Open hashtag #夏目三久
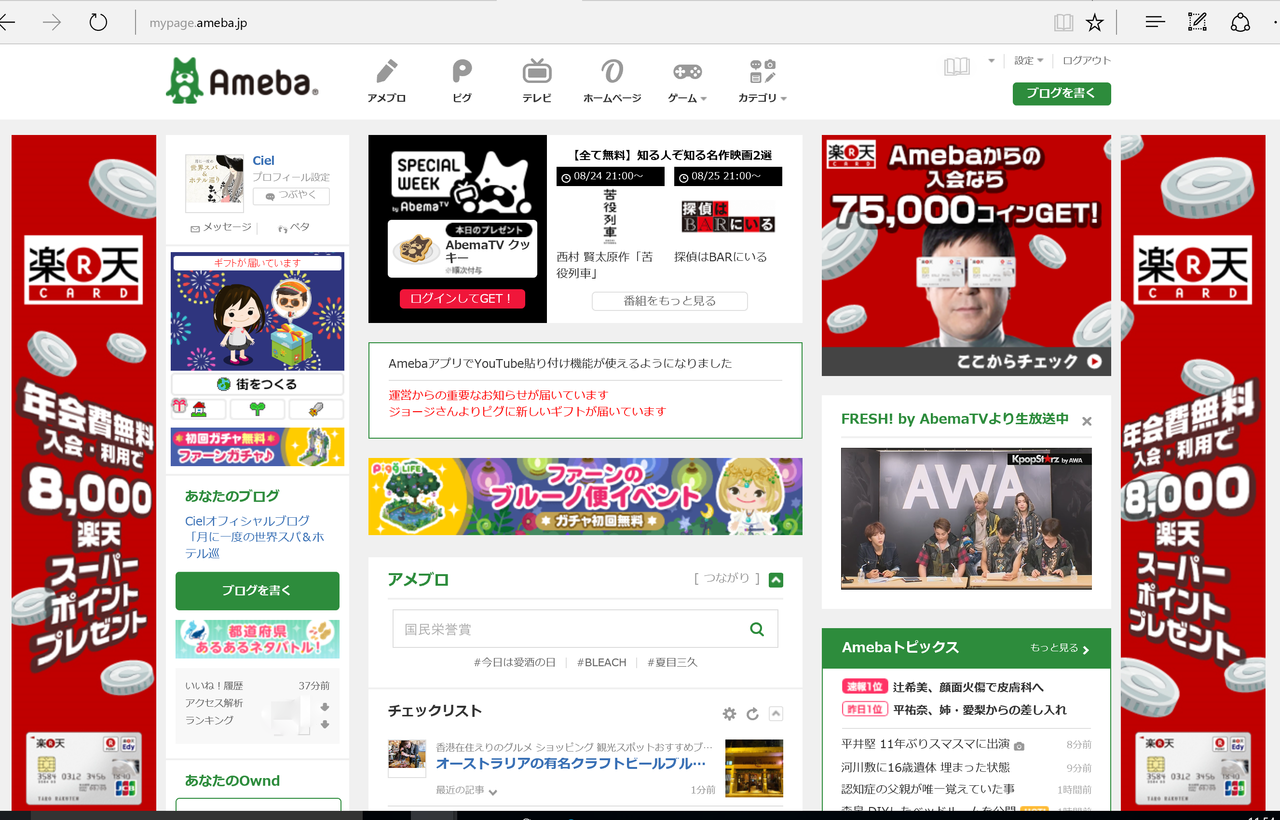Screen dimensions: 1280x820 pyautogui.click(x=672, y=662)
